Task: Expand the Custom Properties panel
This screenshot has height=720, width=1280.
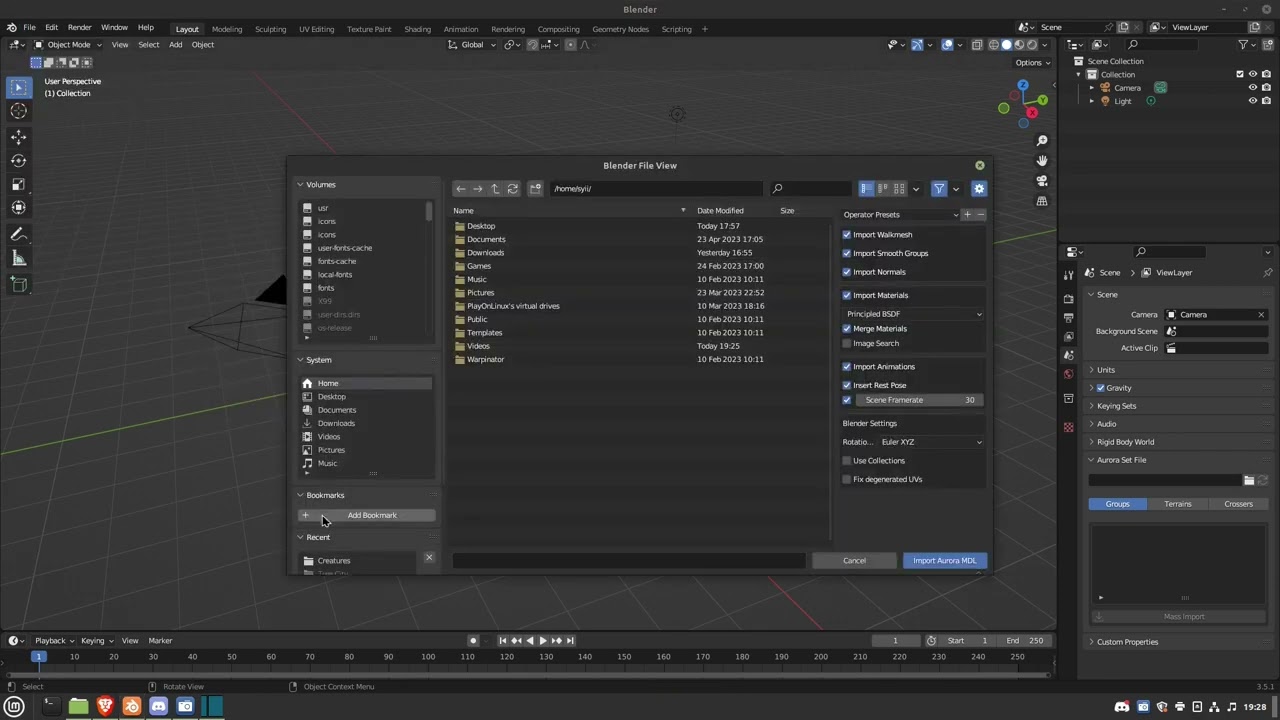Action: (x=1127, y=642)
